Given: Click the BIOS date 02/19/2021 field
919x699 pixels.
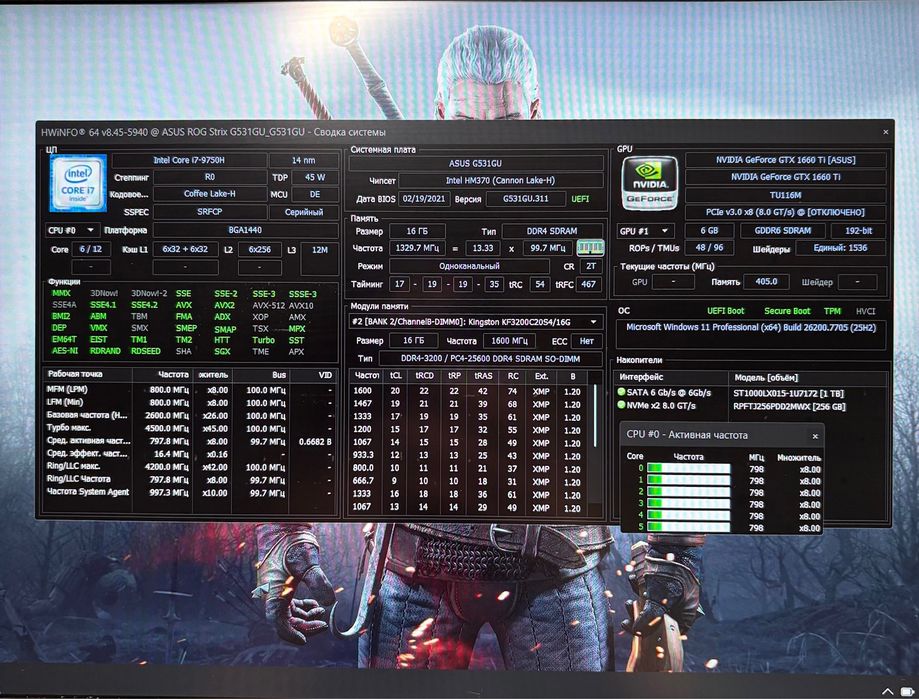Looking at the screenshot, I should 424,199.
